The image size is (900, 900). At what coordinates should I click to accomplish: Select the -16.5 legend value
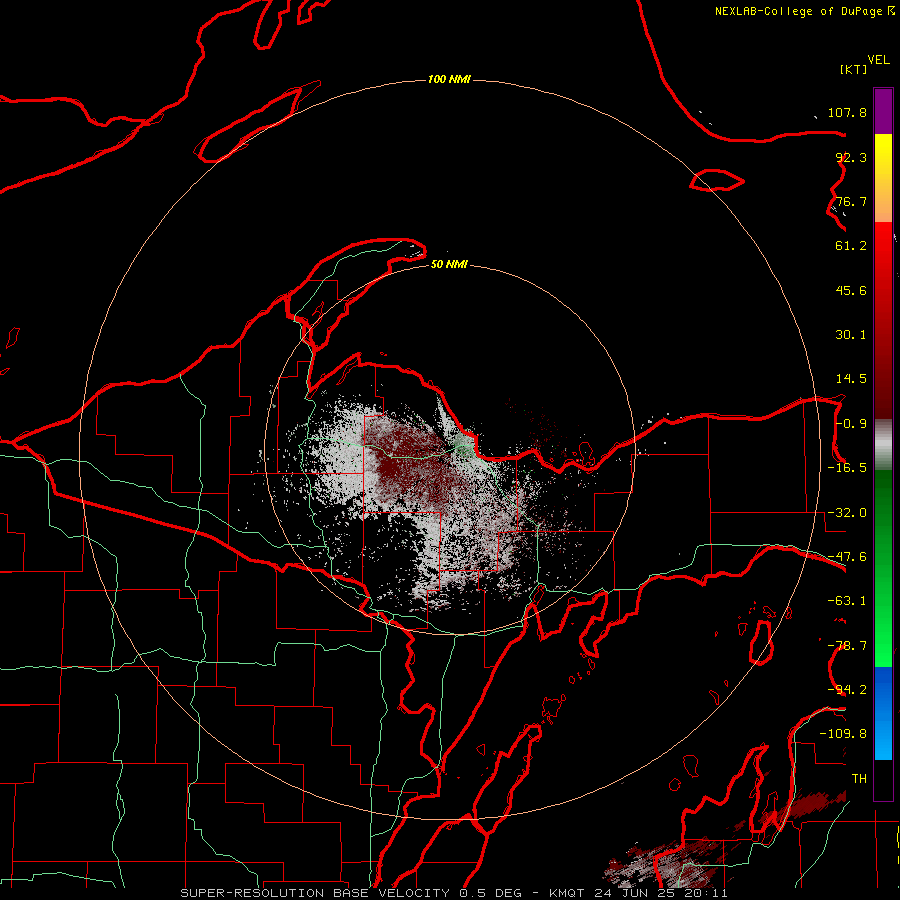(x=847, y=468)
